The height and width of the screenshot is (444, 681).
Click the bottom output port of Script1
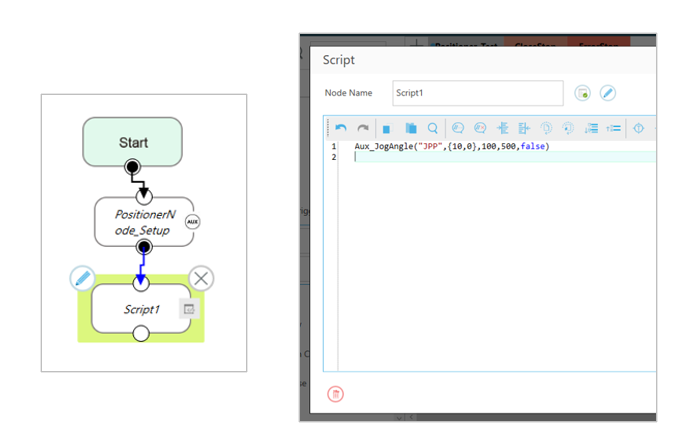[141, 333]
